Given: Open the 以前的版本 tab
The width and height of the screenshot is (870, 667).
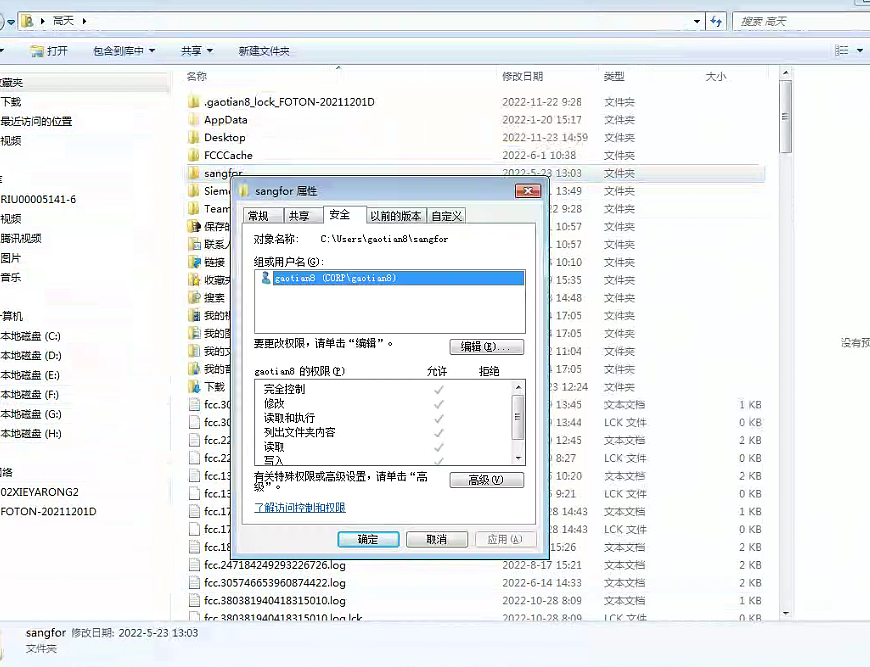Looking at the screenshot, I should click(x=397, y=216).
